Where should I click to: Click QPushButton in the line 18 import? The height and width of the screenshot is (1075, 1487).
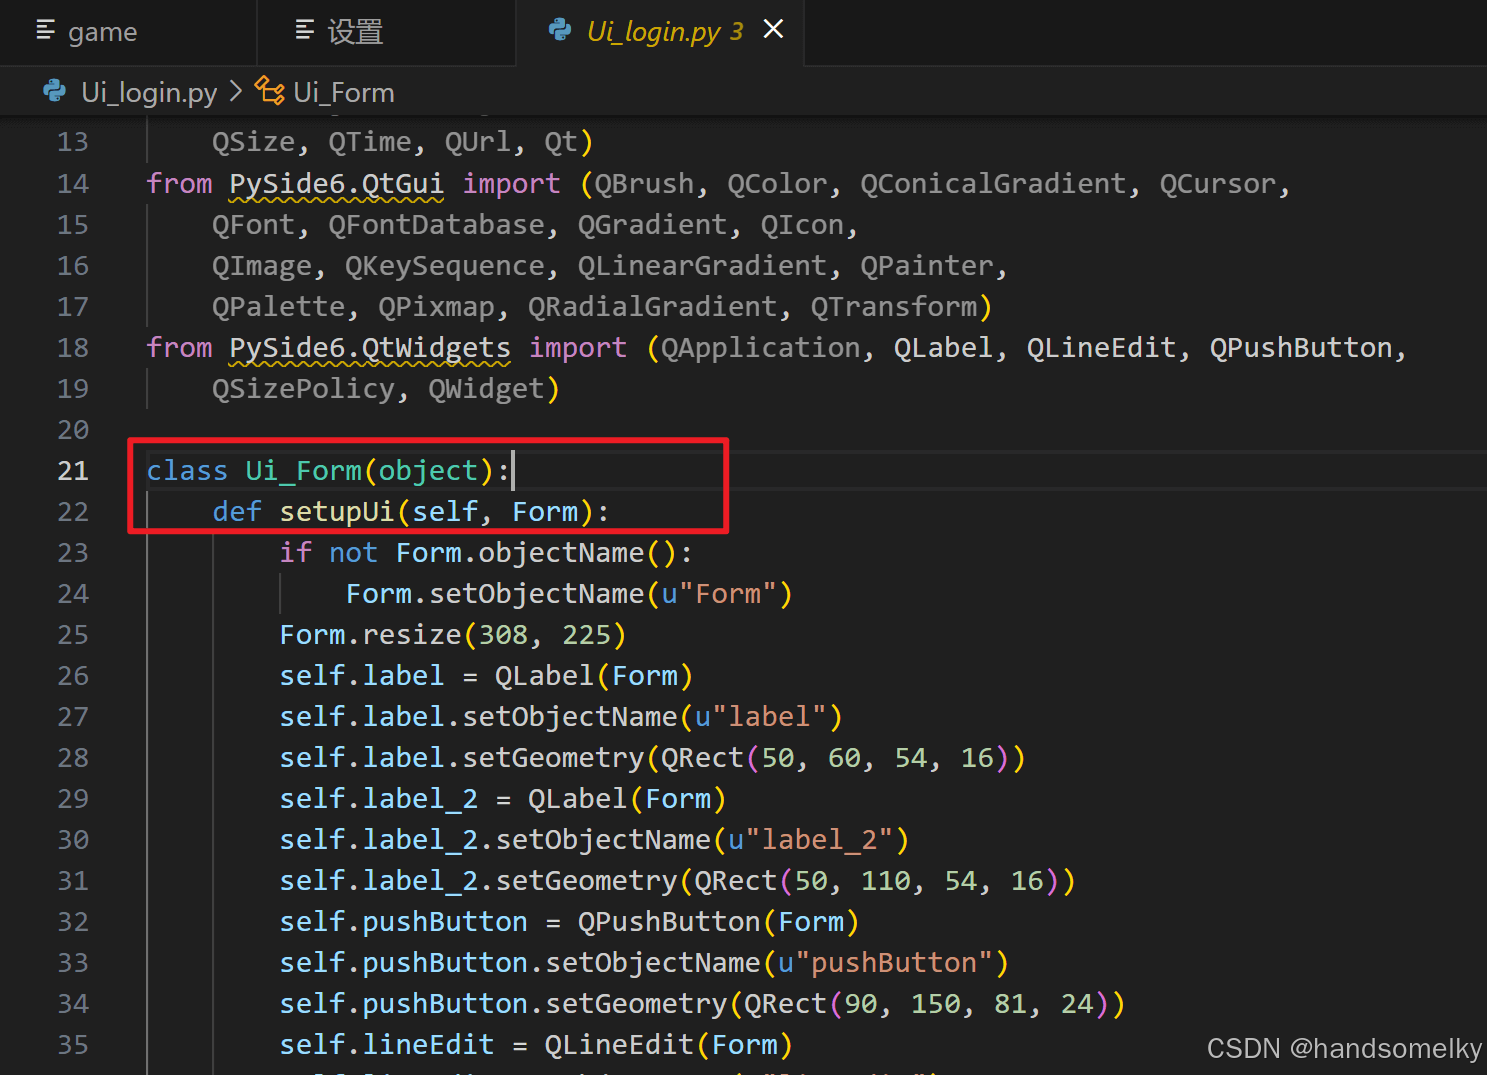click(x=1301, y=348)
